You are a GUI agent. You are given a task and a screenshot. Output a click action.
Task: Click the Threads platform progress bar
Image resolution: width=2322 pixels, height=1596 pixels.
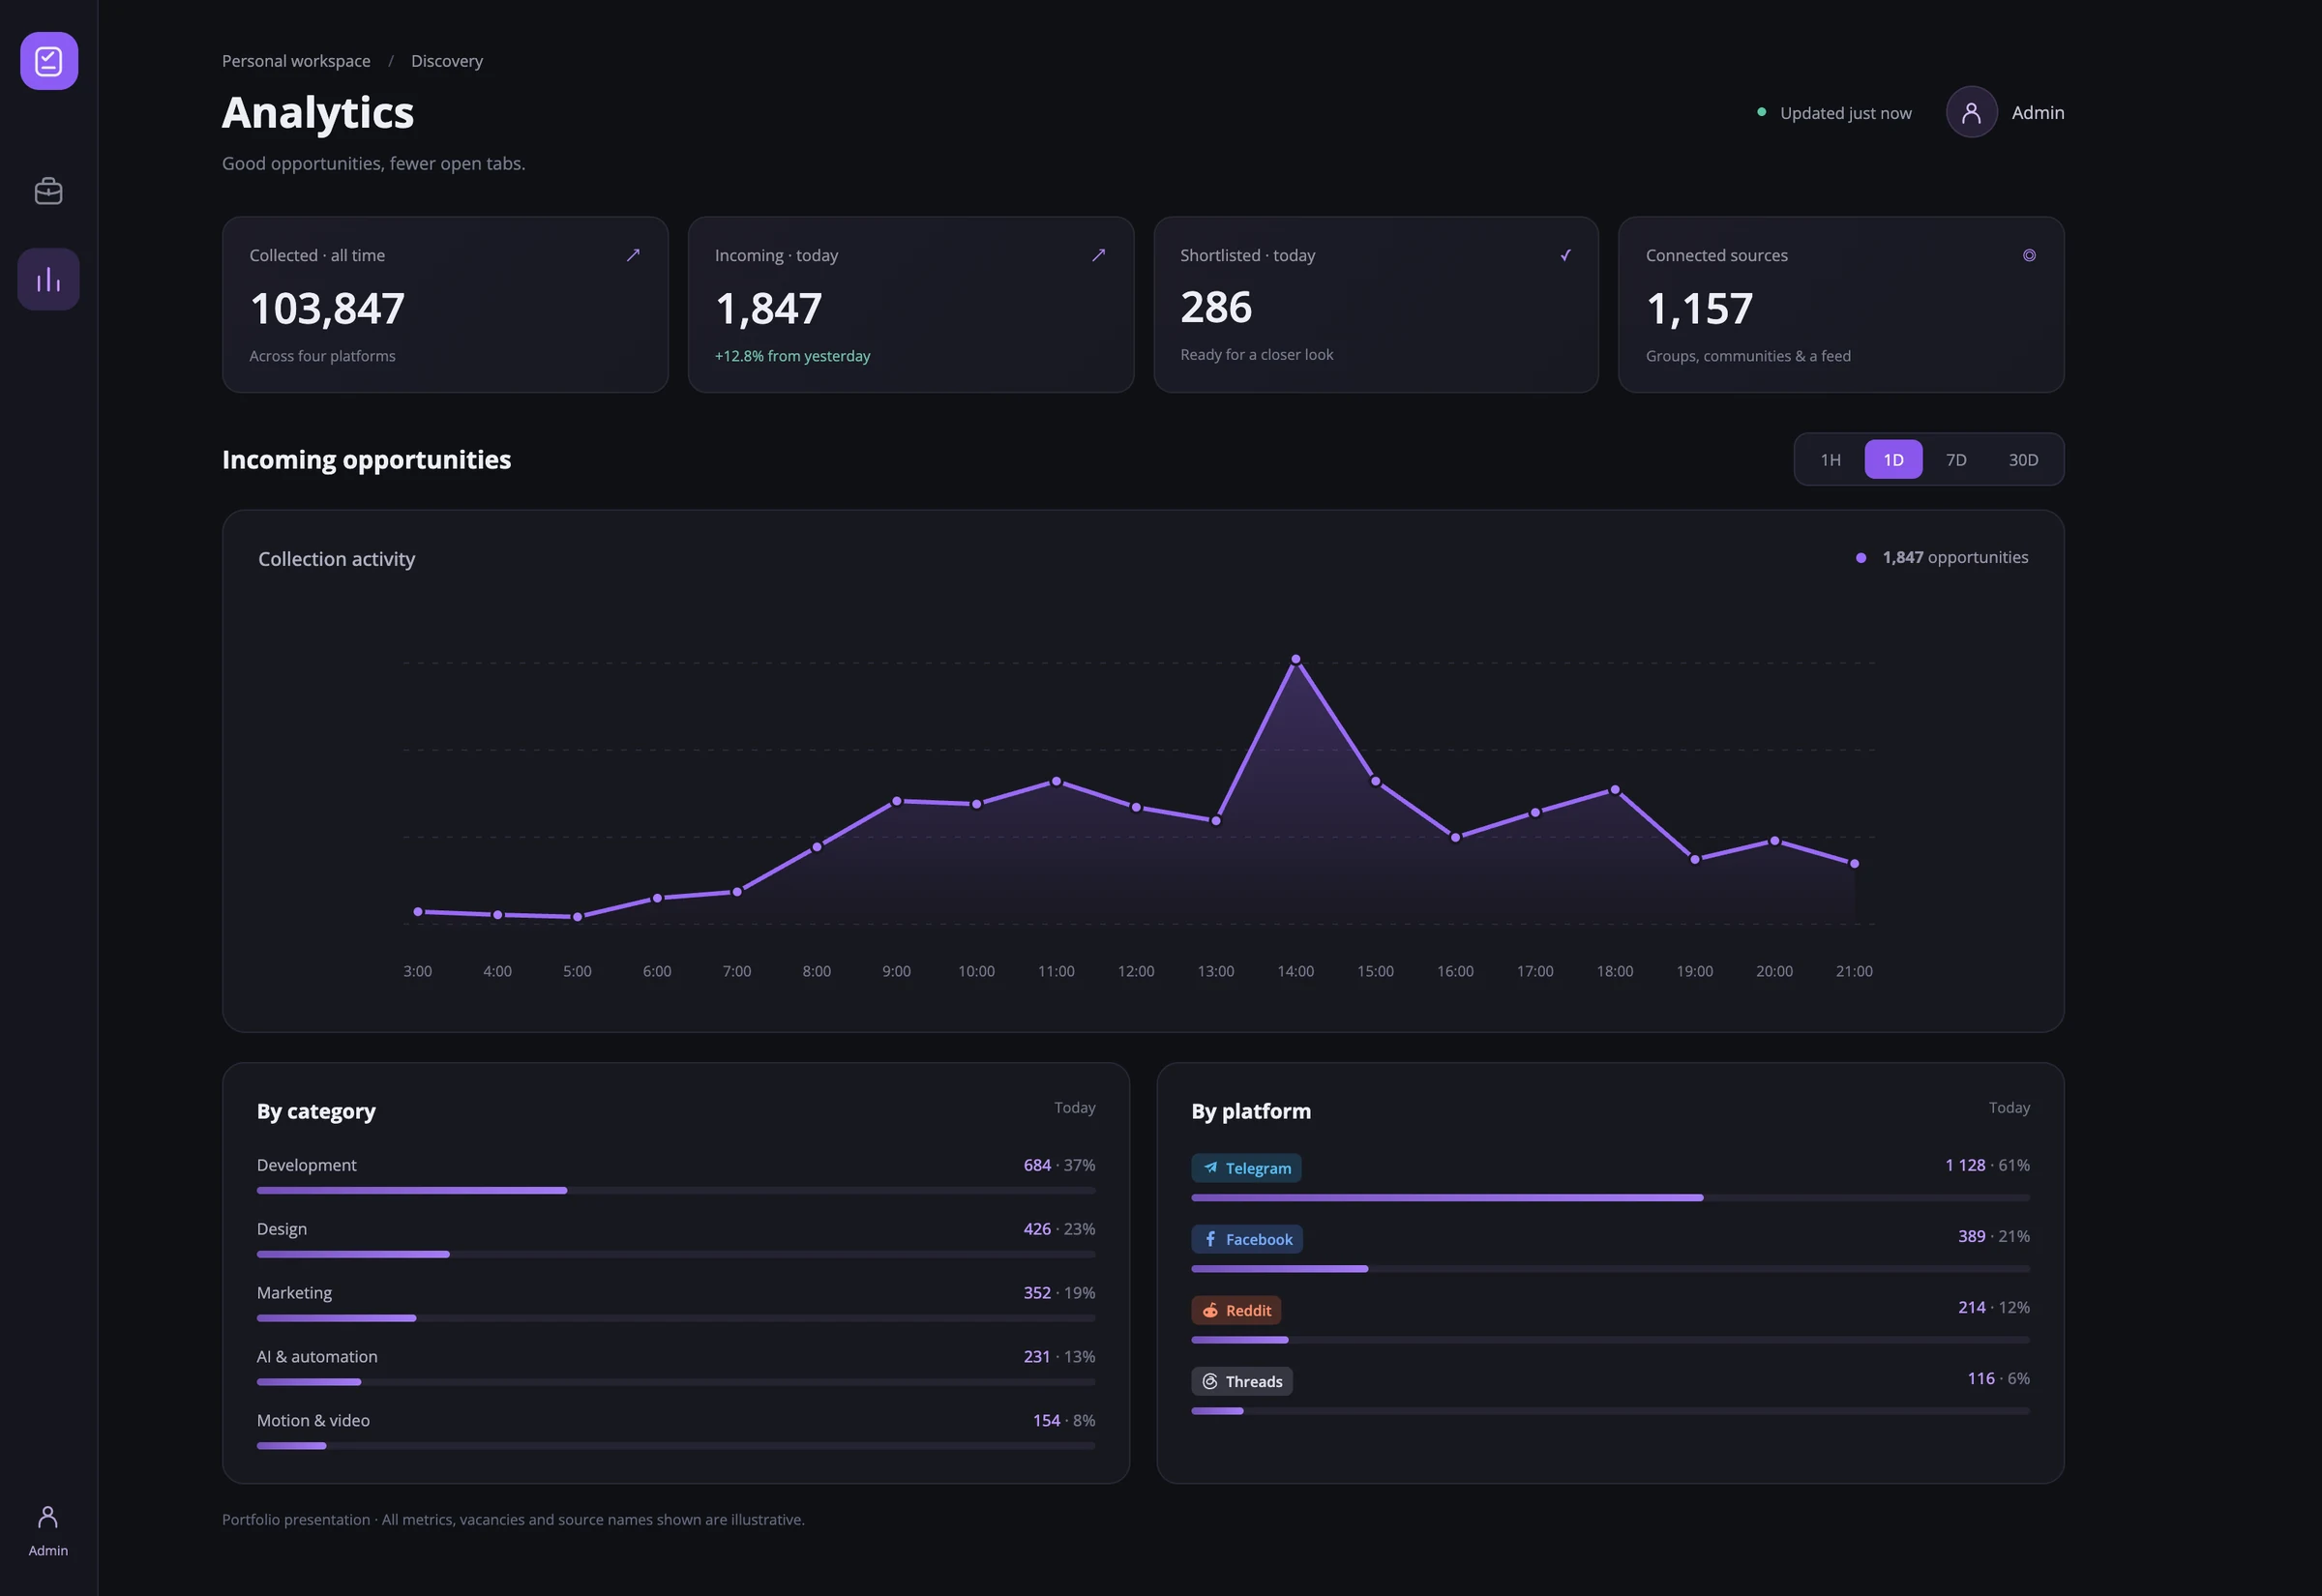pos(1610,1411)
